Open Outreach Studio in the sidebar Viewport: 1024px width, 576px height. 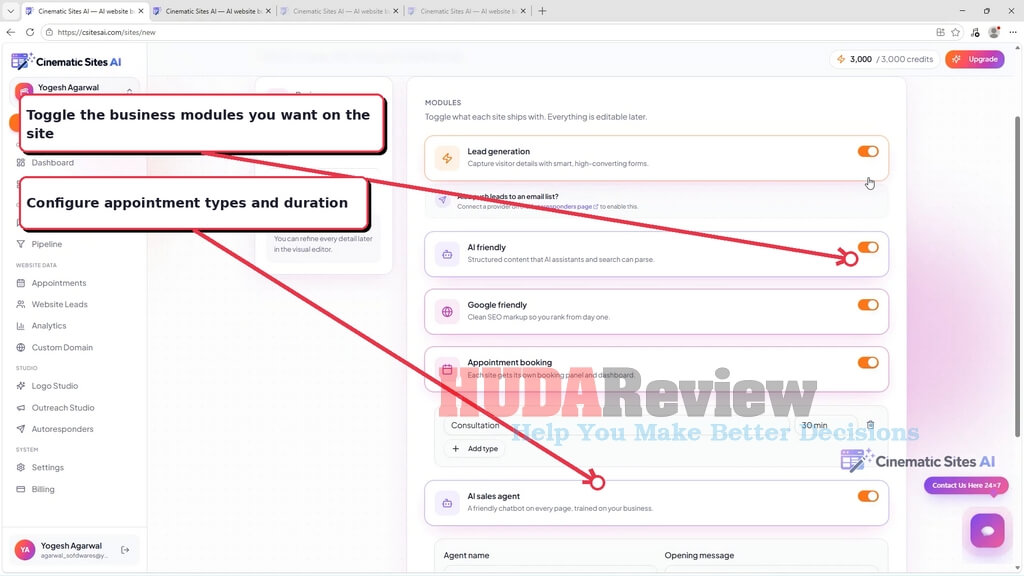pos(63,408)
